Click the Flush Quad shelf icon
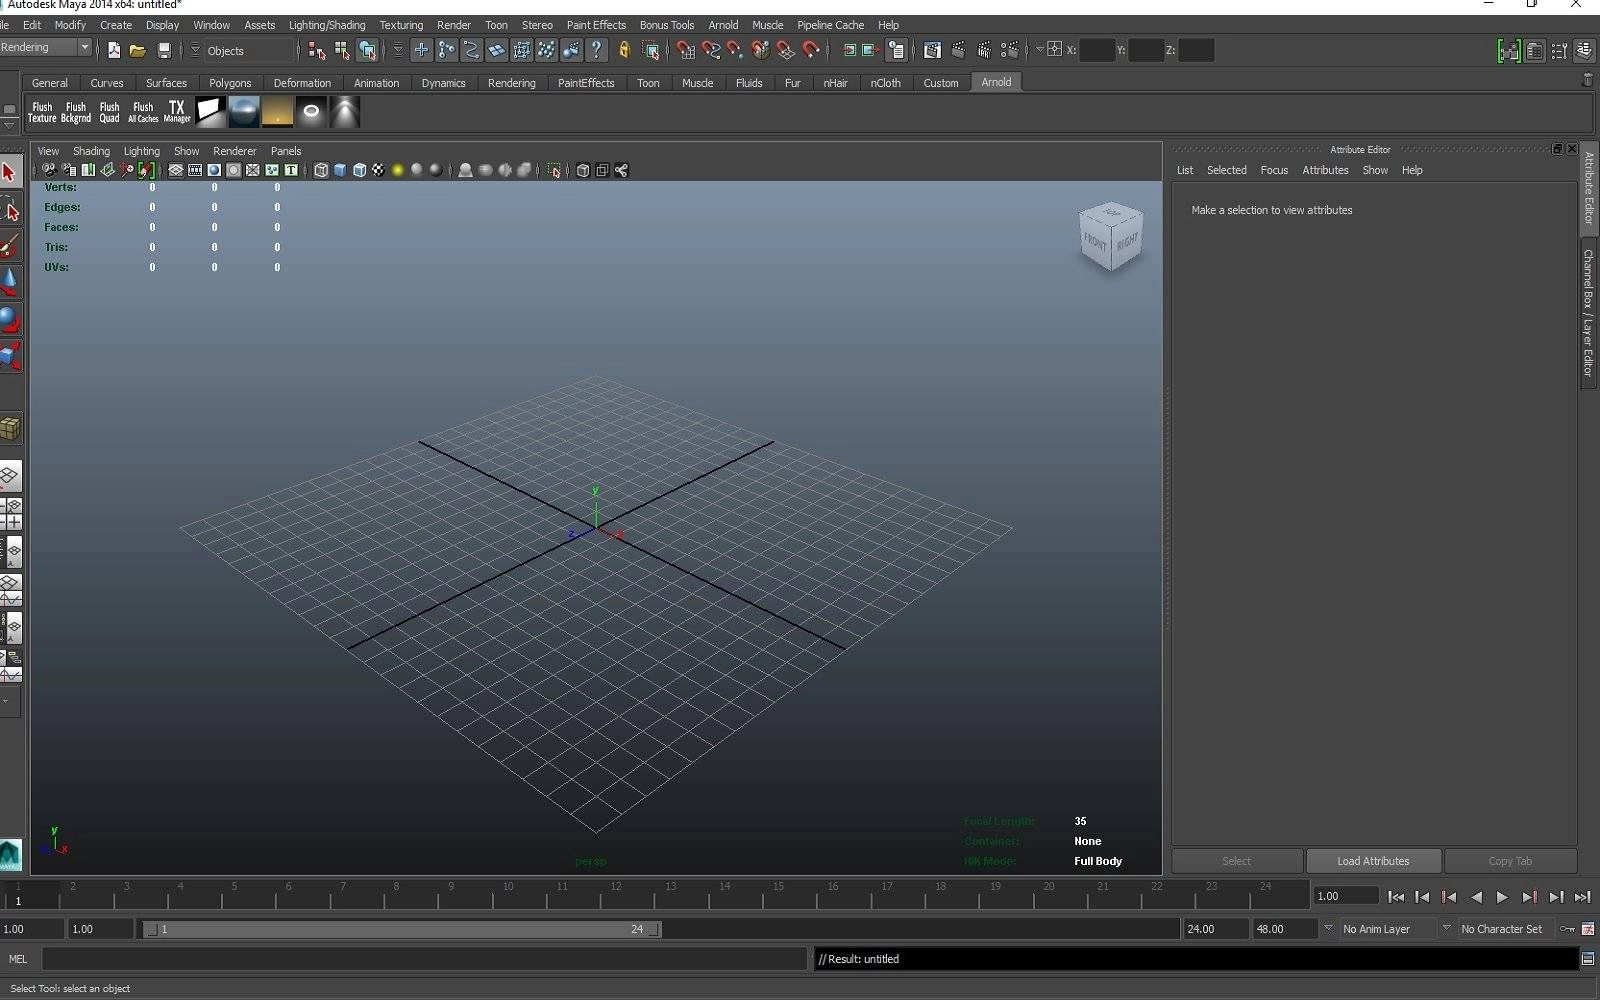 [x=109, y=112]
